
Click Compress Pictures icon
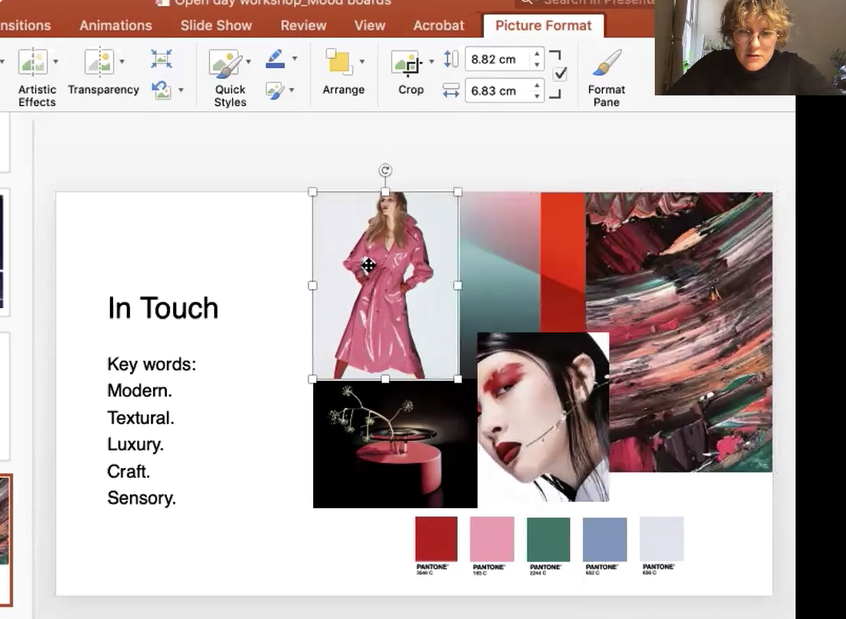click(x=161, y=58)
